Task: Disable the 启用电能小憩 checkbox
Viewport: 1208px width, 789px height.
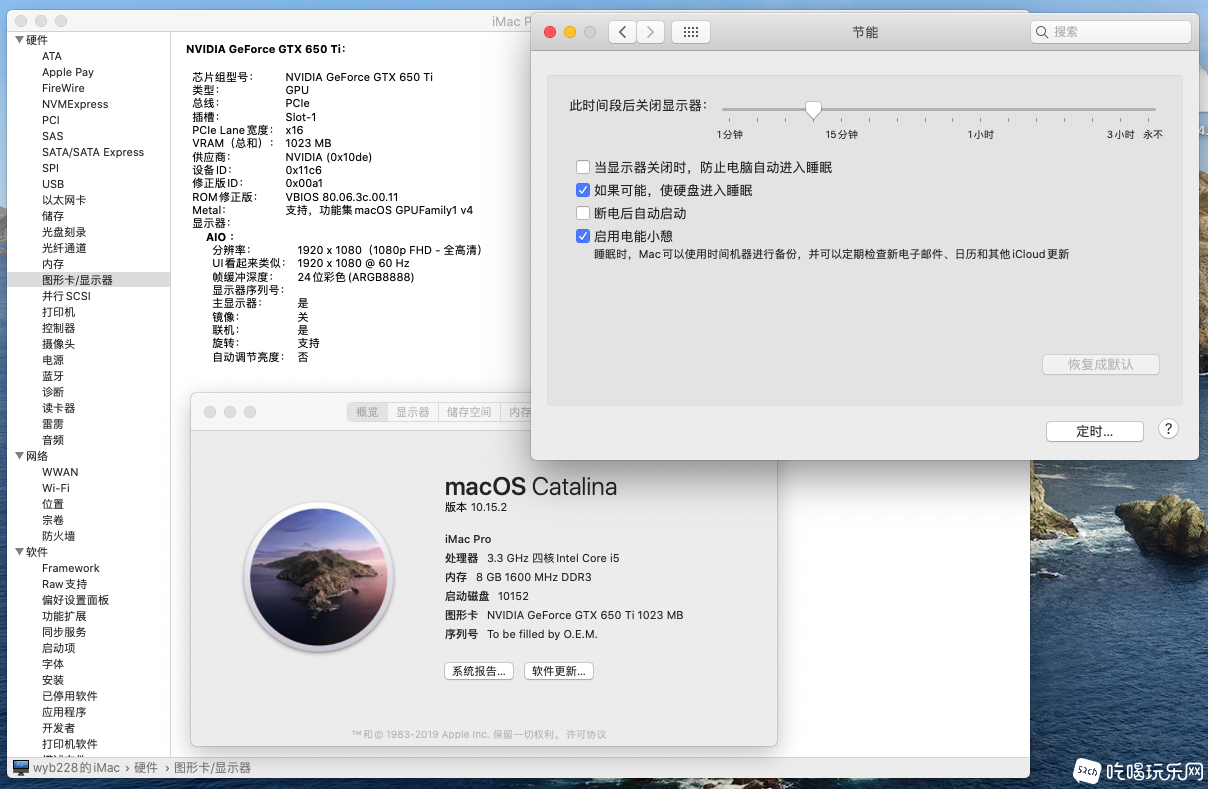Action: click(583, 236)
